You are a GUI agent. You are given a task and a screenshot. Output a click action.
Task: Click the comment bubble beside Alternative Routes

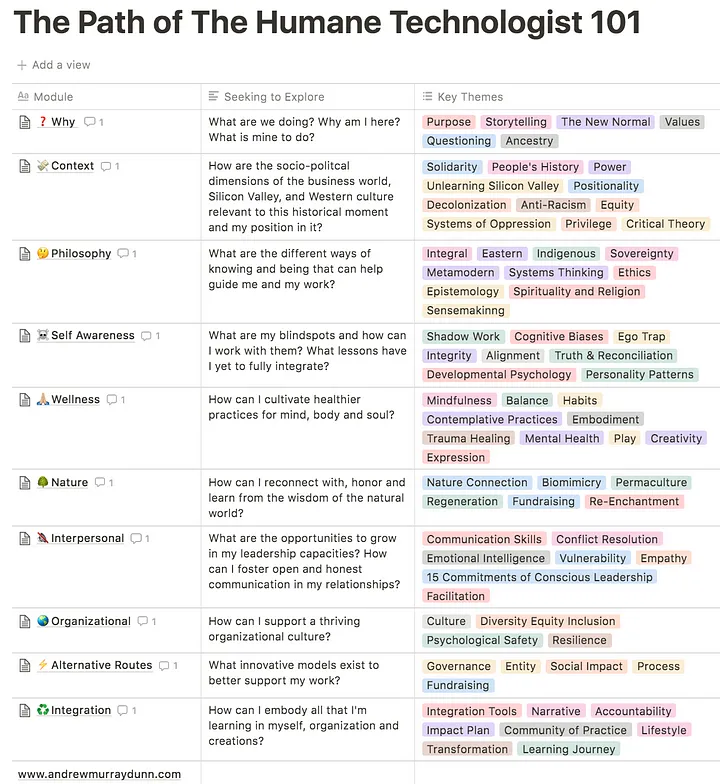pyautogui.click(x=165, y=666)
